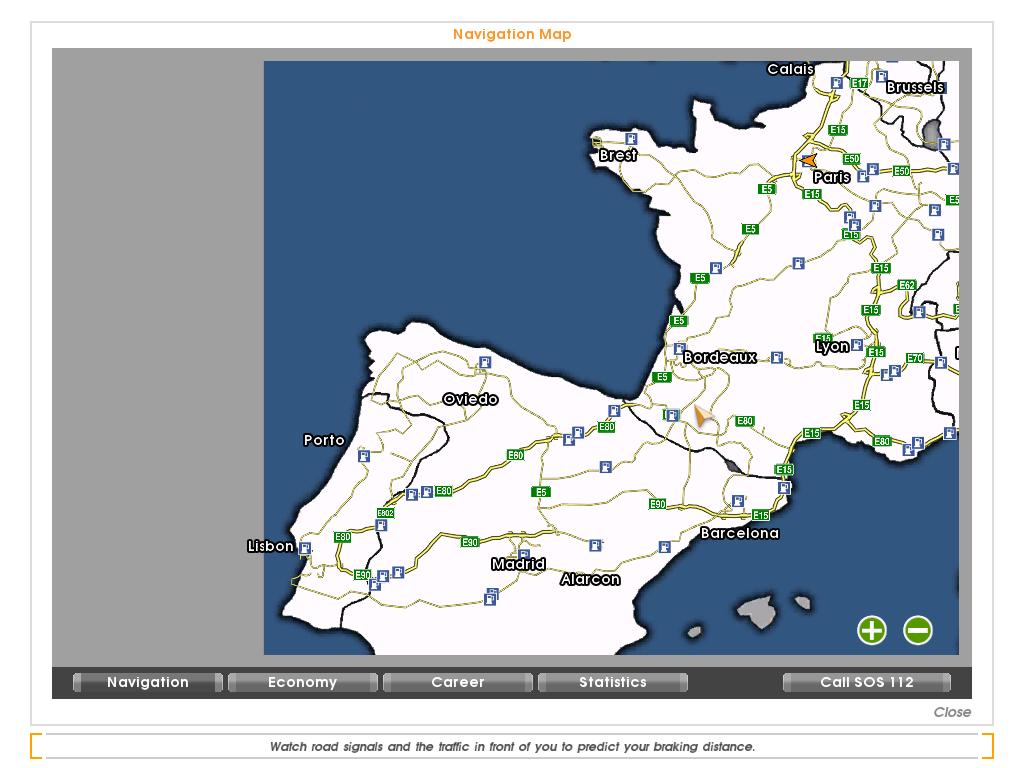Click the orange truck position arrow near Paris
The width and height of the screenshot is (1024, 768).
point(808,160)
